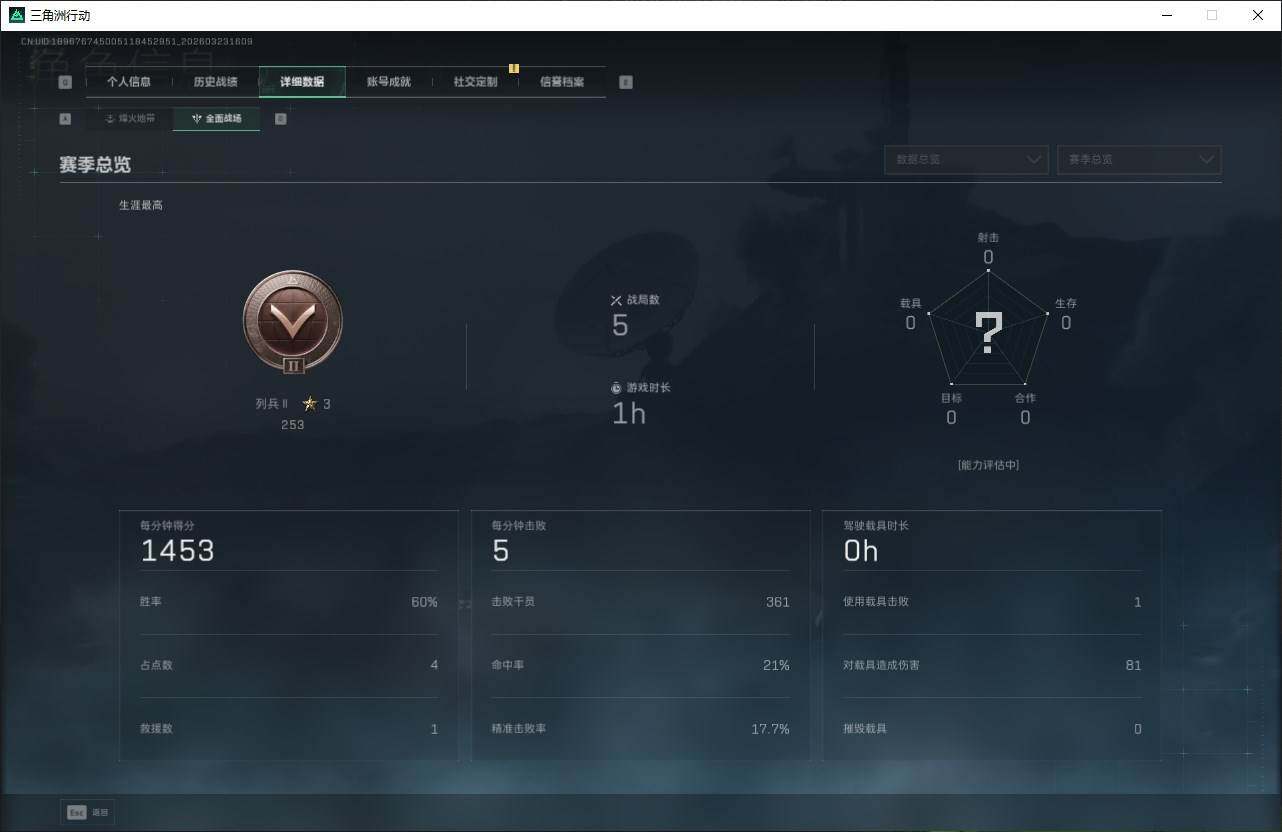Click the question mark in radar chart
Image resolution: width=1282 pixels, height=832 pixels.
click(x=988, y=332)
